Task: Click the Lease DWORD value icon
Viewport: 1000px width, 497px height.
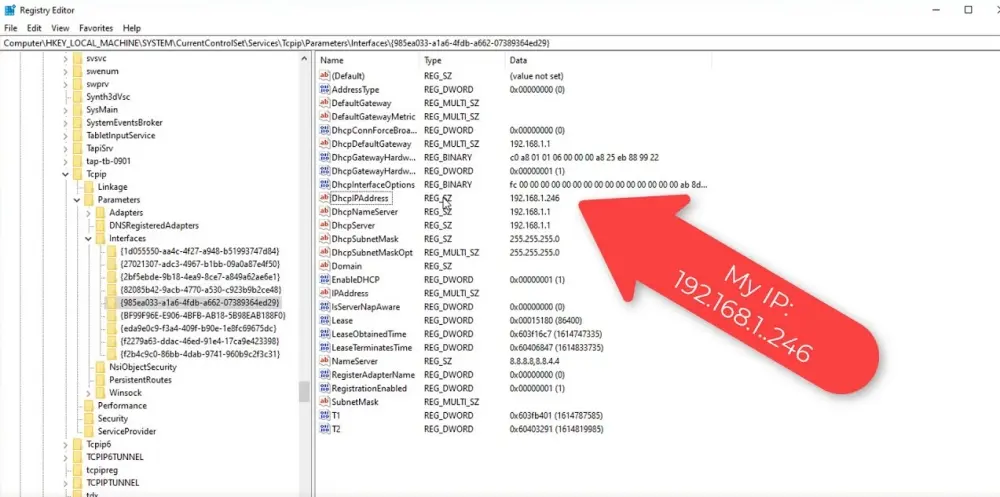Action: pyautogui.click(x=324, y=320)
